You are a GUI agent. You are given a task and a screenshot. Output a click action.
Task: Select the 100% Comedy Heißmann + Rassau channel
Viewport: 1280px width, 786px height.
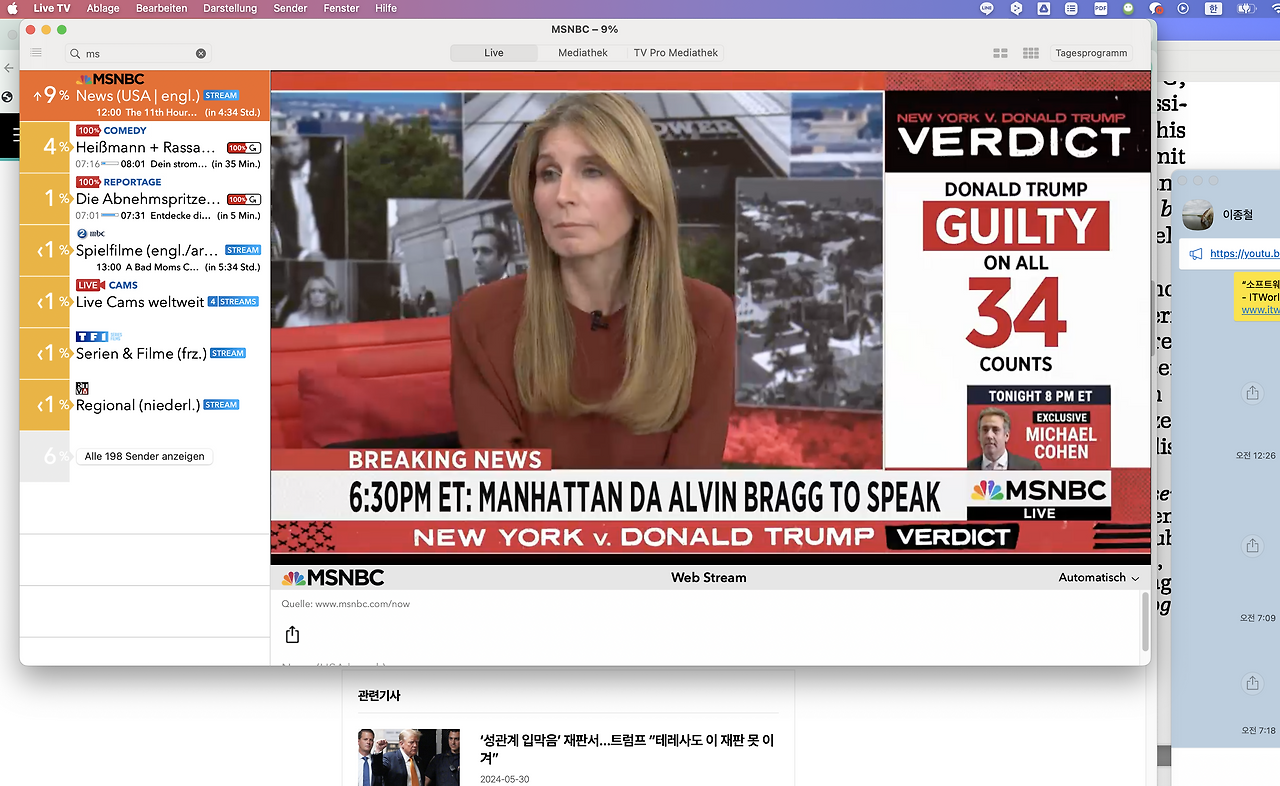tap(145, 147)
